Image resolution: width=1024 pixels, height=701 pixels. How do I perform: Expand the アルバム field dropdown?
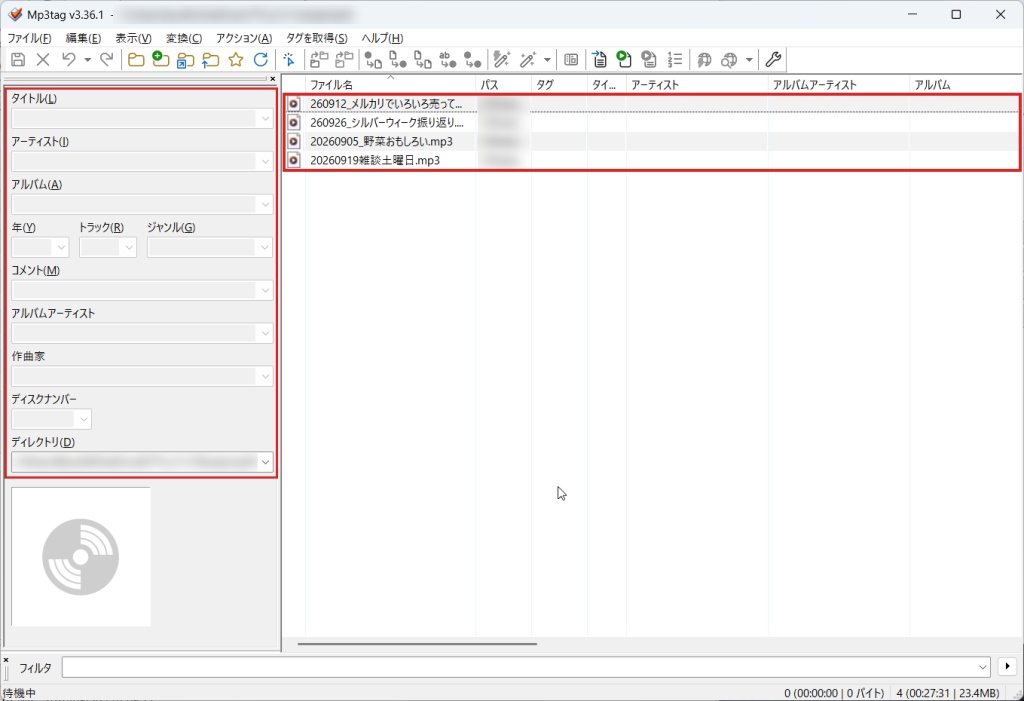(x=265, y=204)
